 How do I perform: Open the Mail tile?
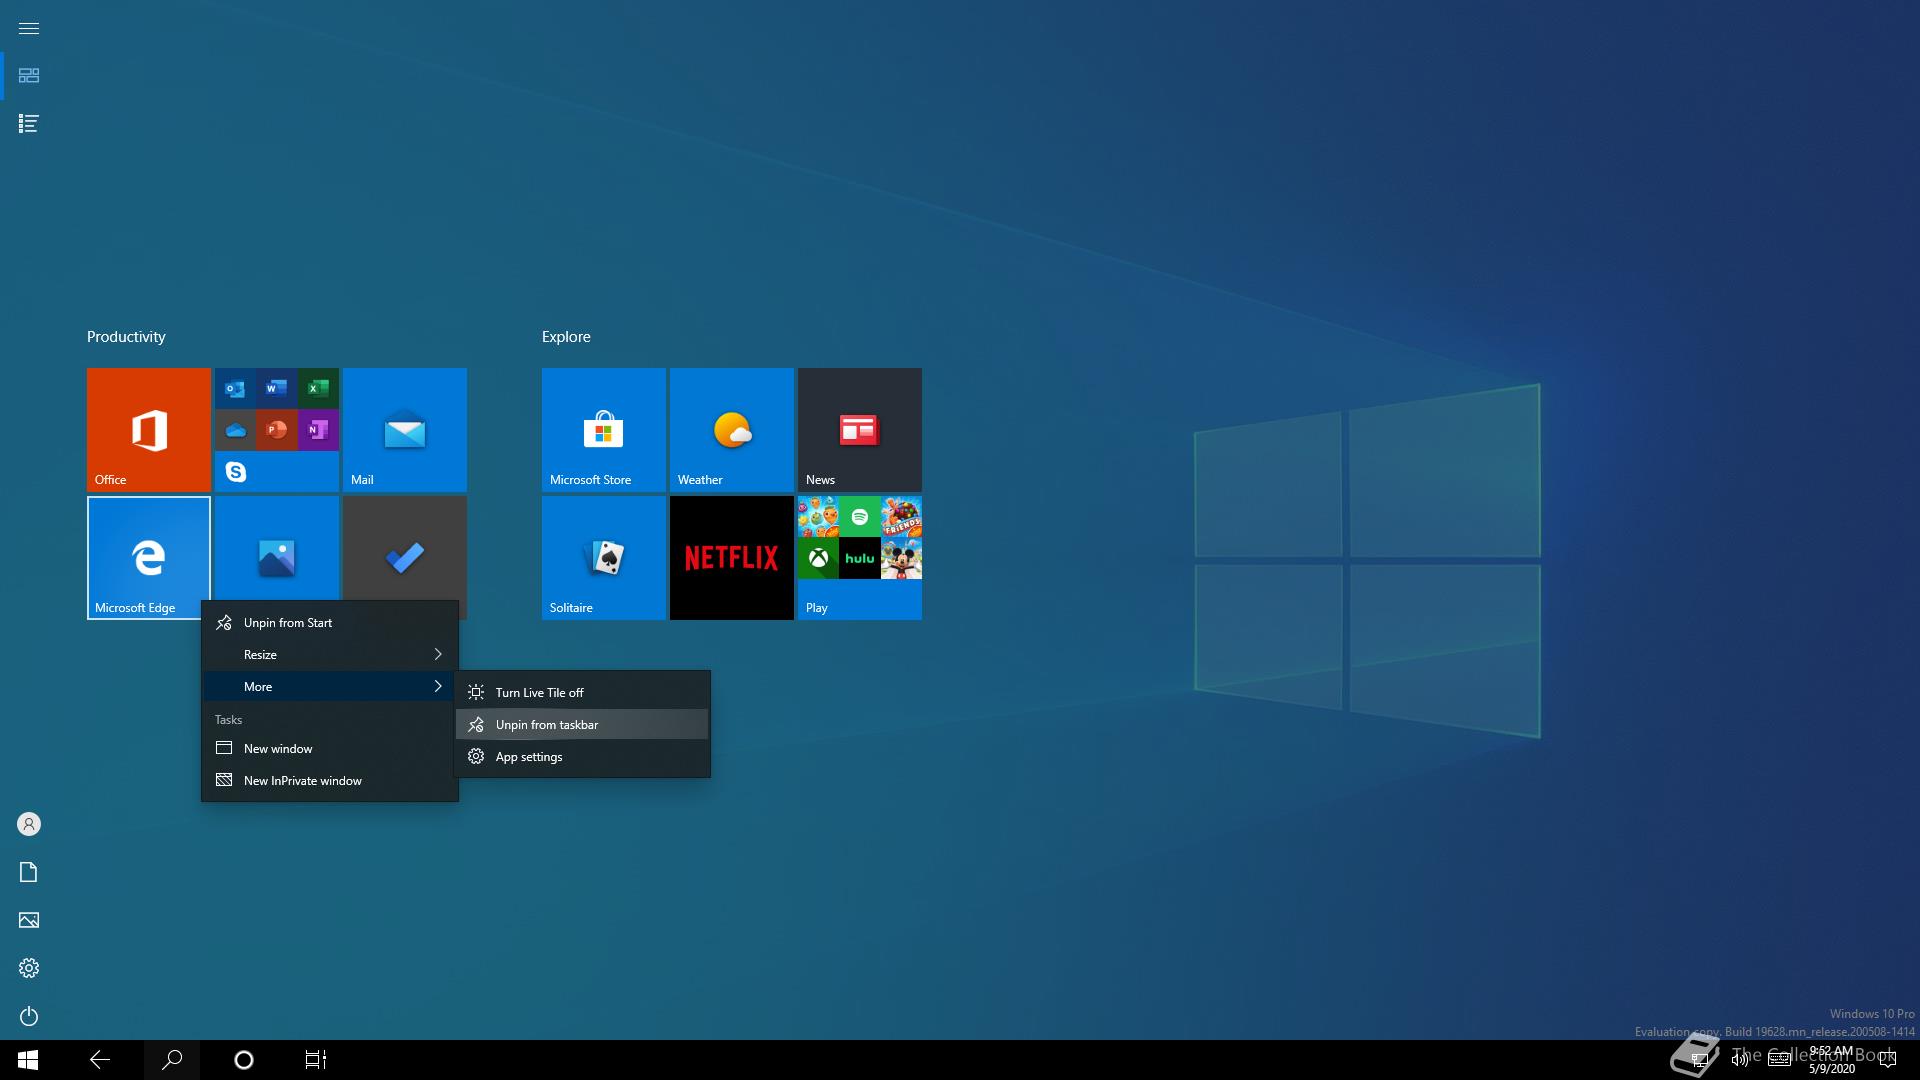404,429
